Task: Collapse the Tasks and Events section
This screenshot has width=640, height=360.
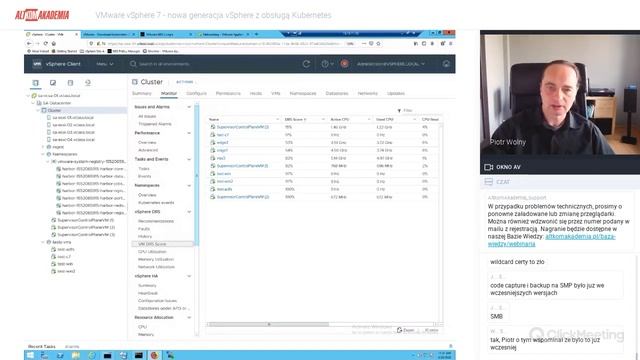Action: click(x=189, y=159)
